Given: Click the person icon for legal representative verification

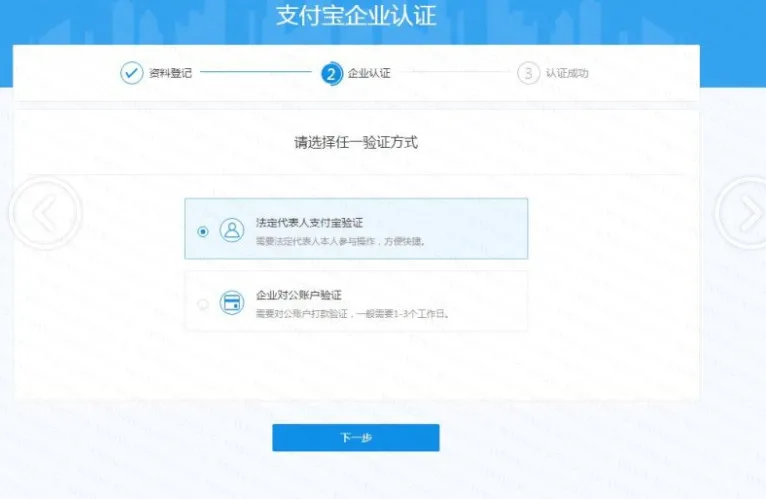Looking at the screenshot, I should [232, 230].
